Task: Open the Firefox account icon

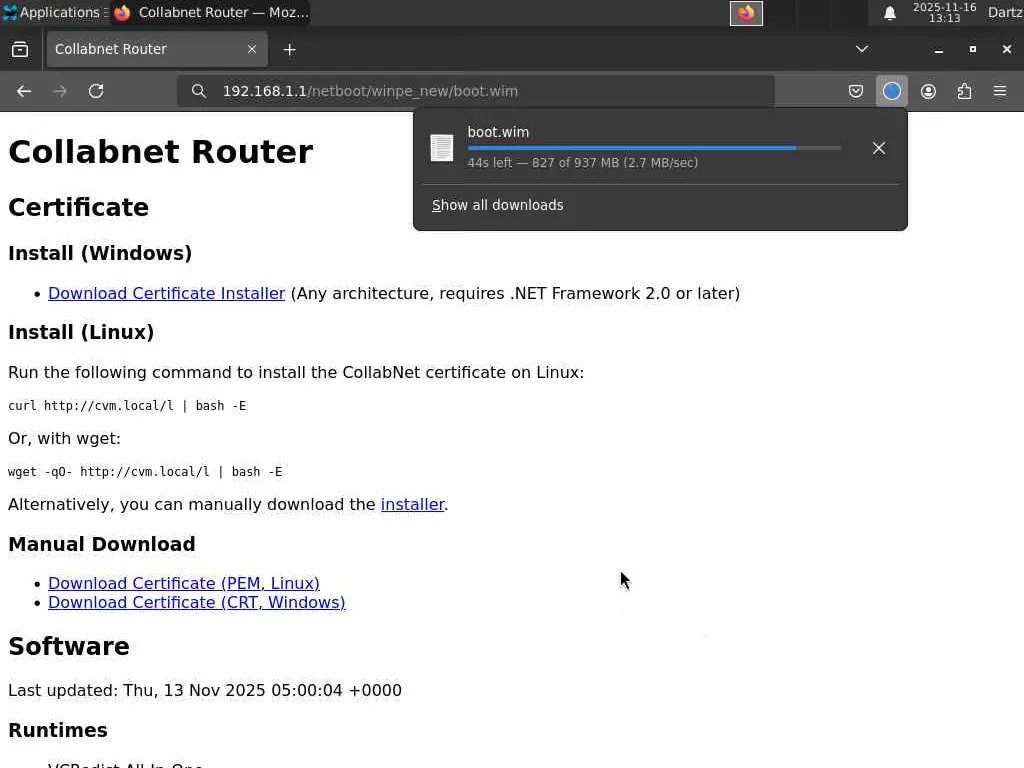Action: tap(928, 91)
